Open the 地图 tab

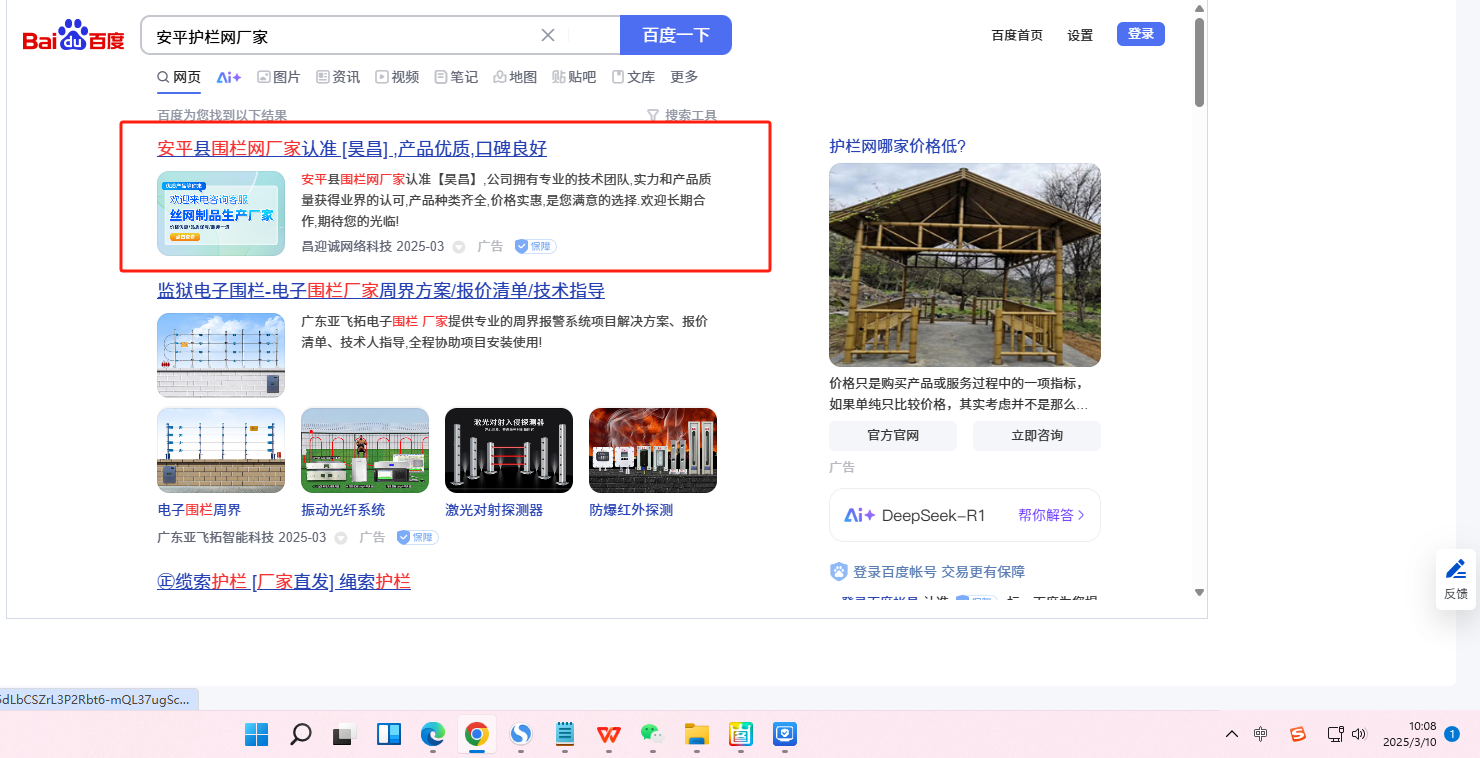(x=515, y=77)
